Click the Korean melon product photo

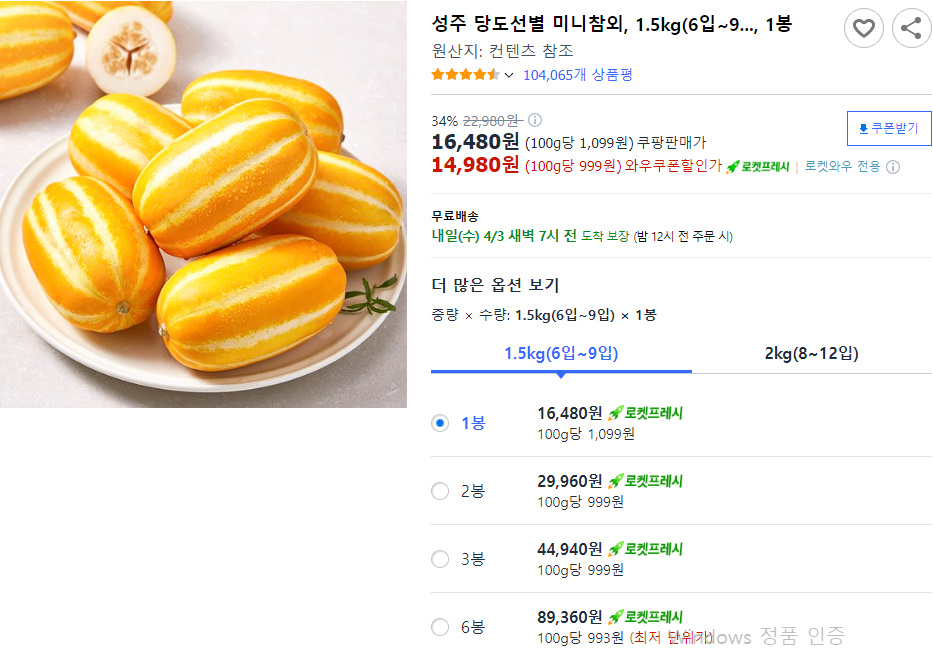click(x=203, y=204)
